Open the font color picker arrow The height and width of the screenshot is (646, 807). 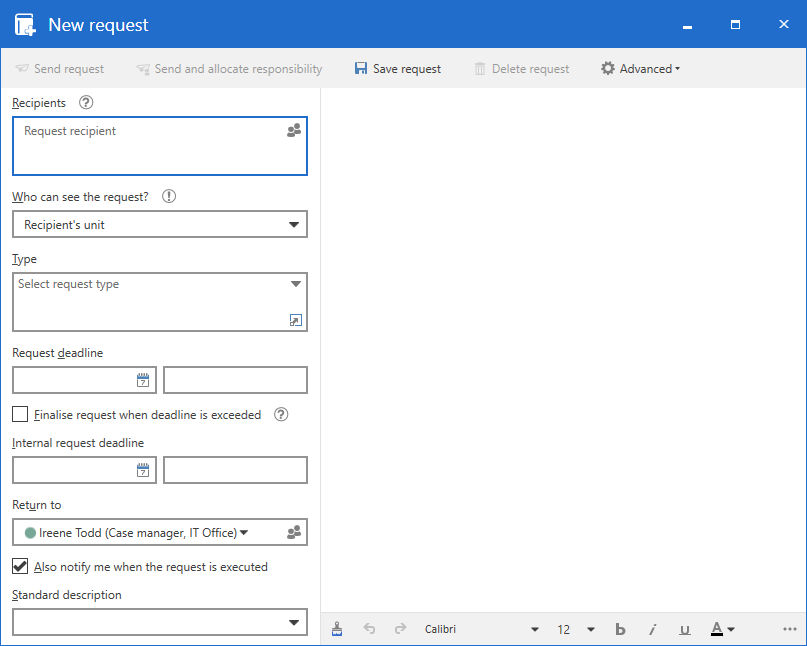732,629
